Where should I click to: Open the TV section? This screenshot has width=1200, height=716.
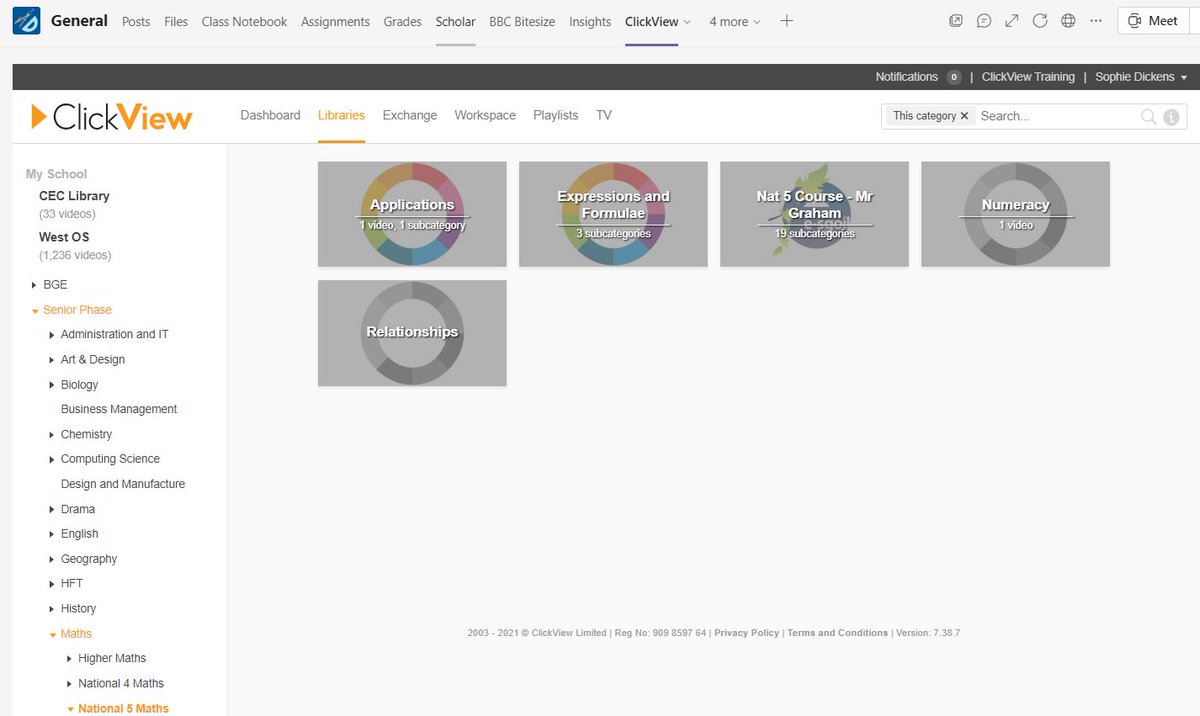click(x=604, y=115)
